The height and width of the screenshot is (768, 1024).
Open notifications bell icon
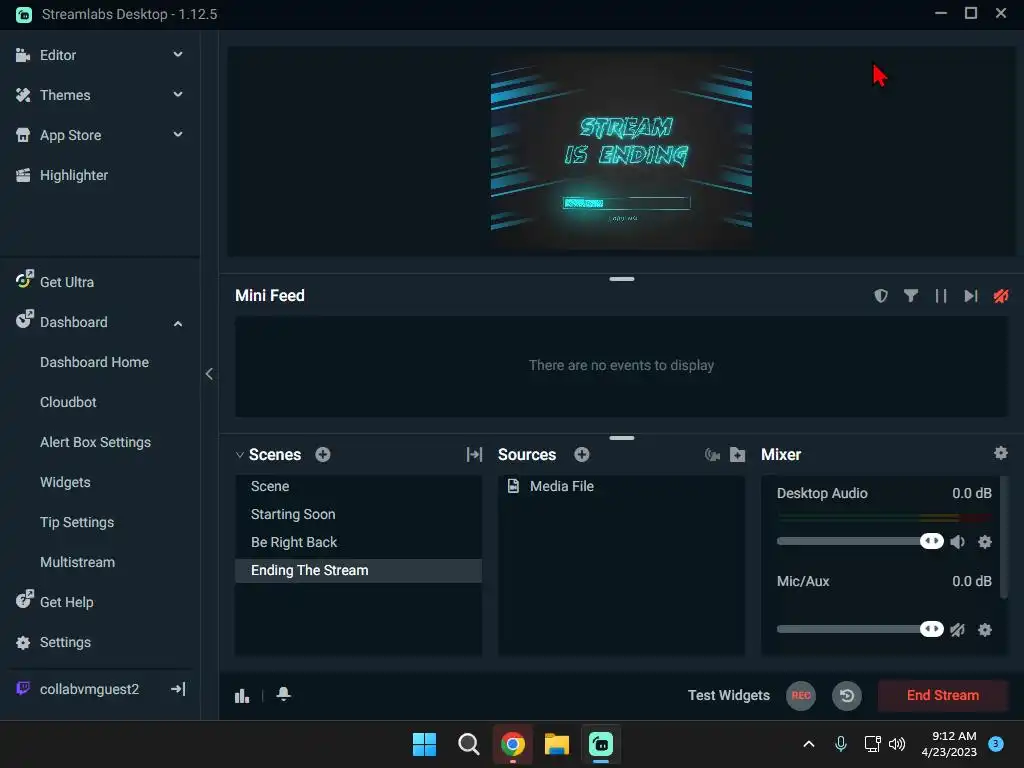(x=283, y=694)
